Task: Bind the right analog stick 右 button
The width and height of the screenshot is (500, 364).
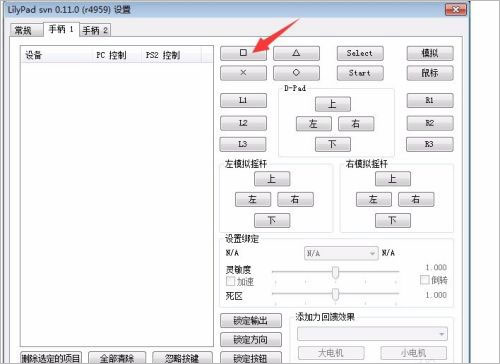Action: click(x=416, y=199)
